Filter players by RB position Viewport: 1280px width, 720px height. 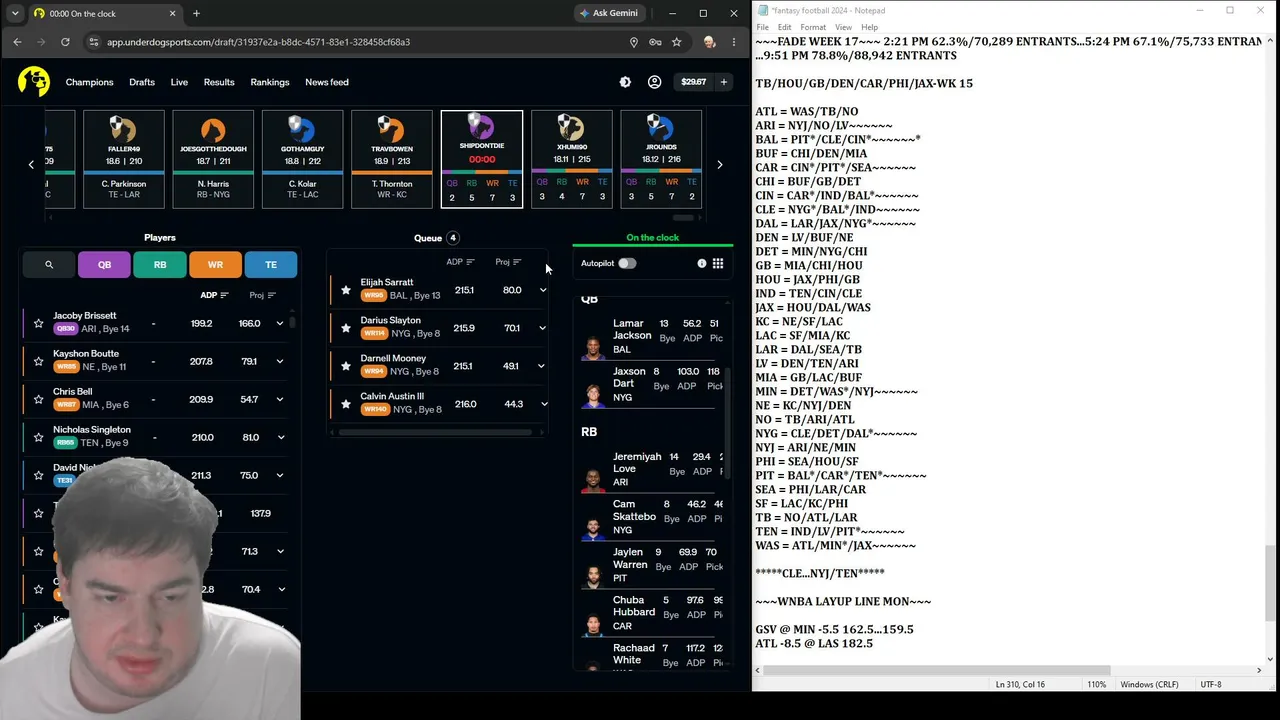tap(160, 264)
